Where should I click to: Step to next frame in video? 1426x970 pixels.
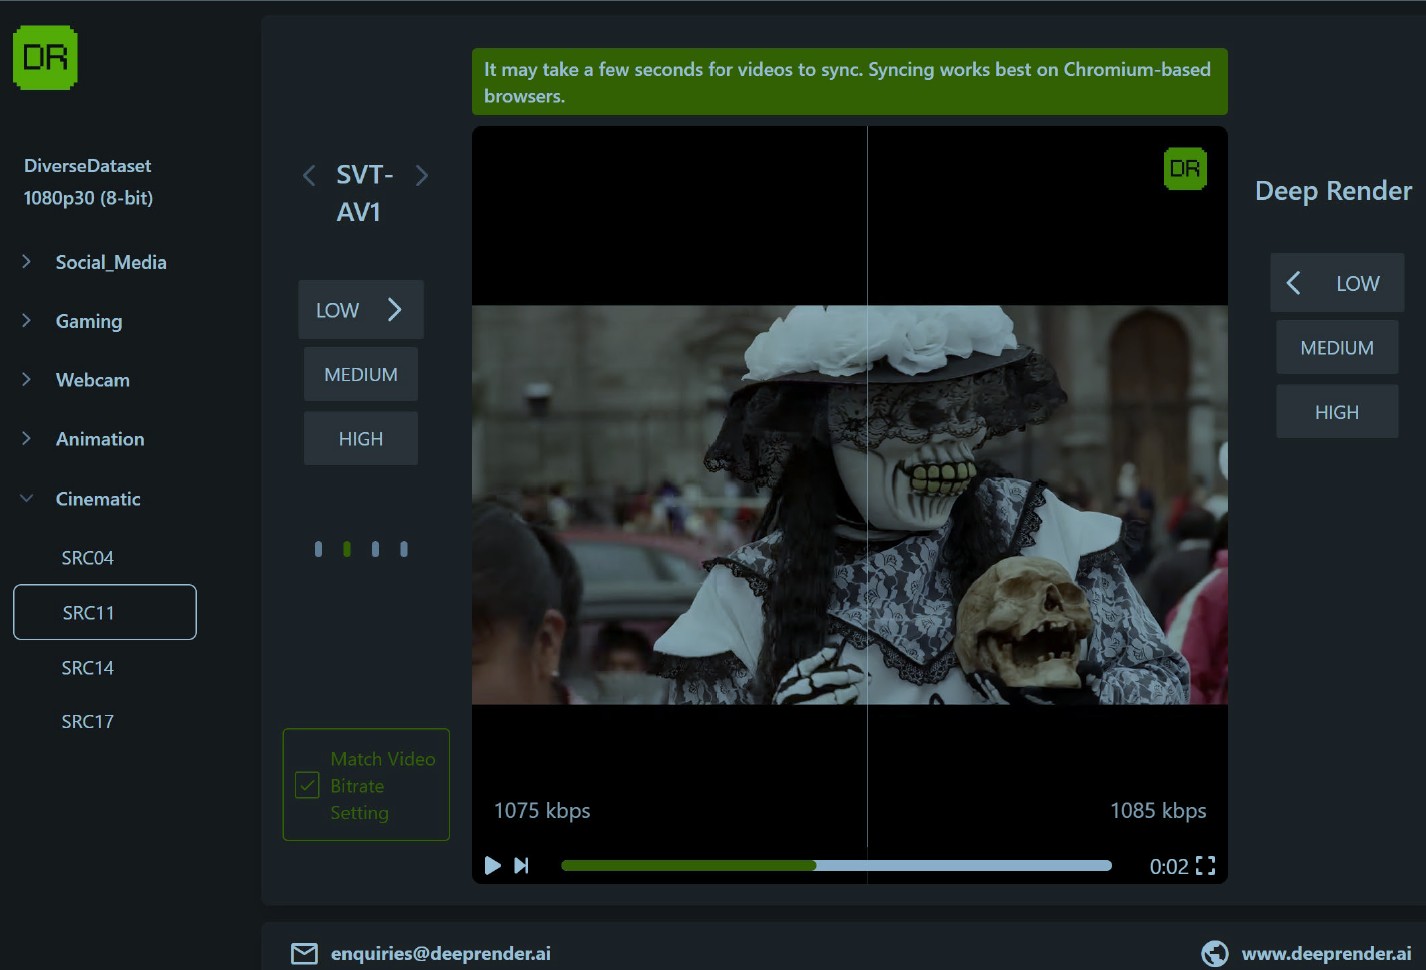521,866
